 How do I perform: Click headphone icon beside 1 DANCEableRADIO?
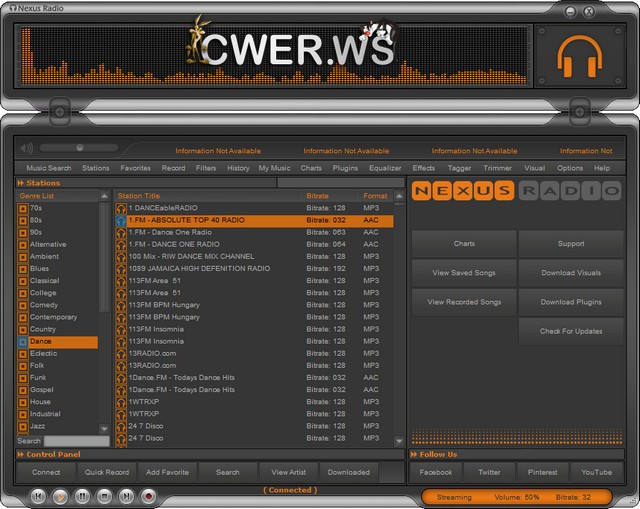click(x=121, y=208)
